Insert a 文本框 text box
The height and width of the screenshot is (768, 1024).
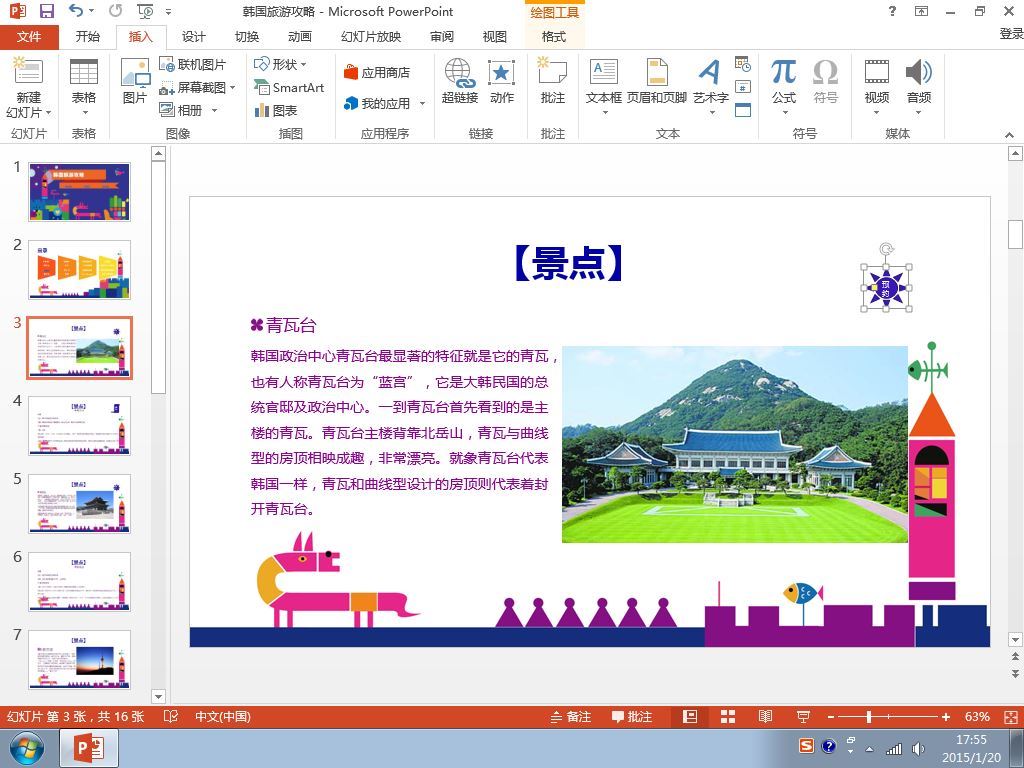point(603,81)
